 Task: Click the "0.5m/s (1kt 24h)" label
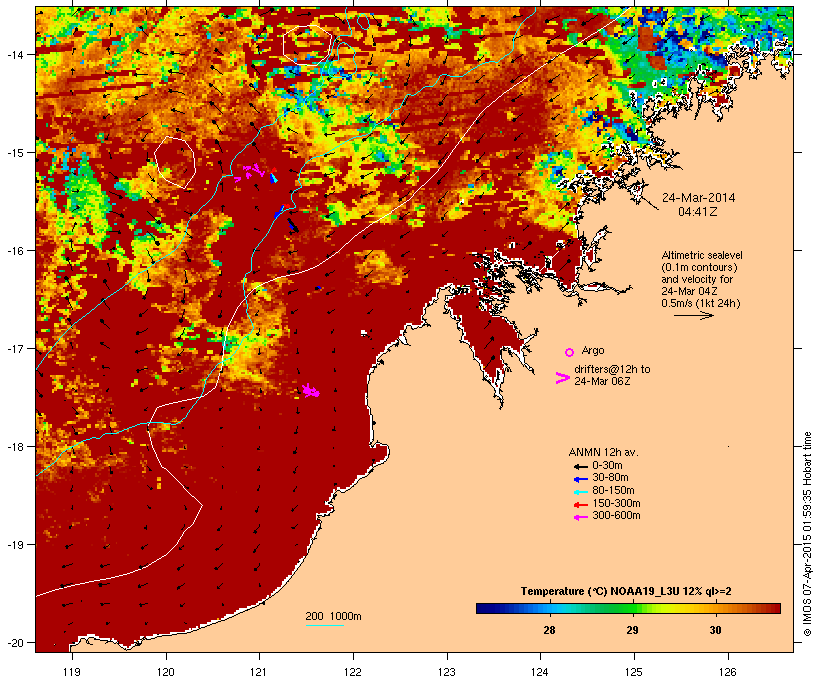[700, 303]
